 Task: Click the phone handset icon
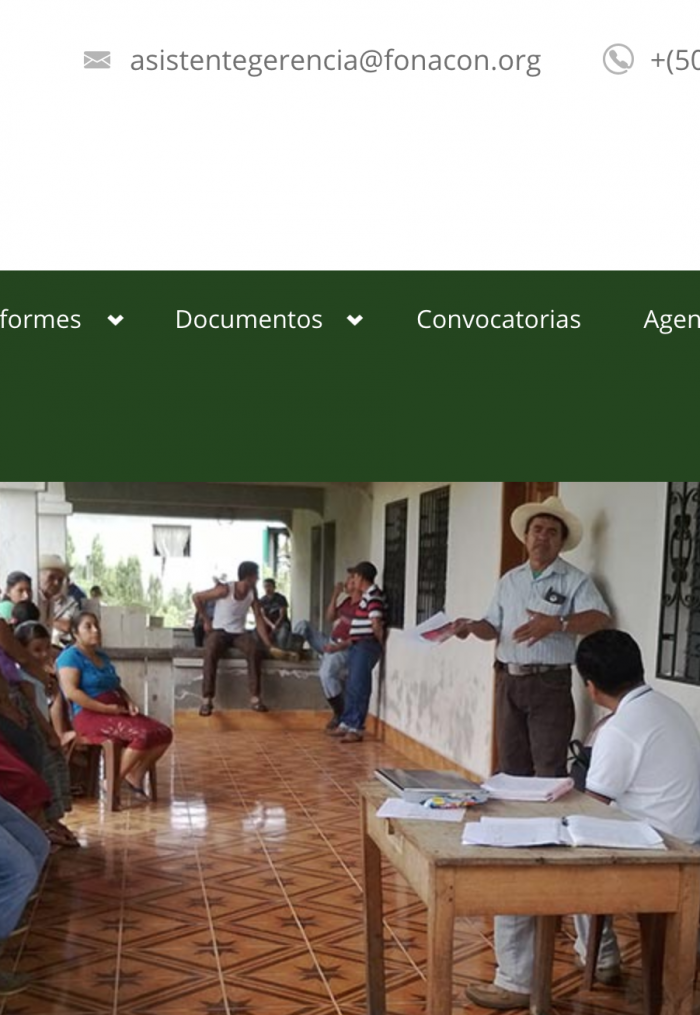click(618, 60)
